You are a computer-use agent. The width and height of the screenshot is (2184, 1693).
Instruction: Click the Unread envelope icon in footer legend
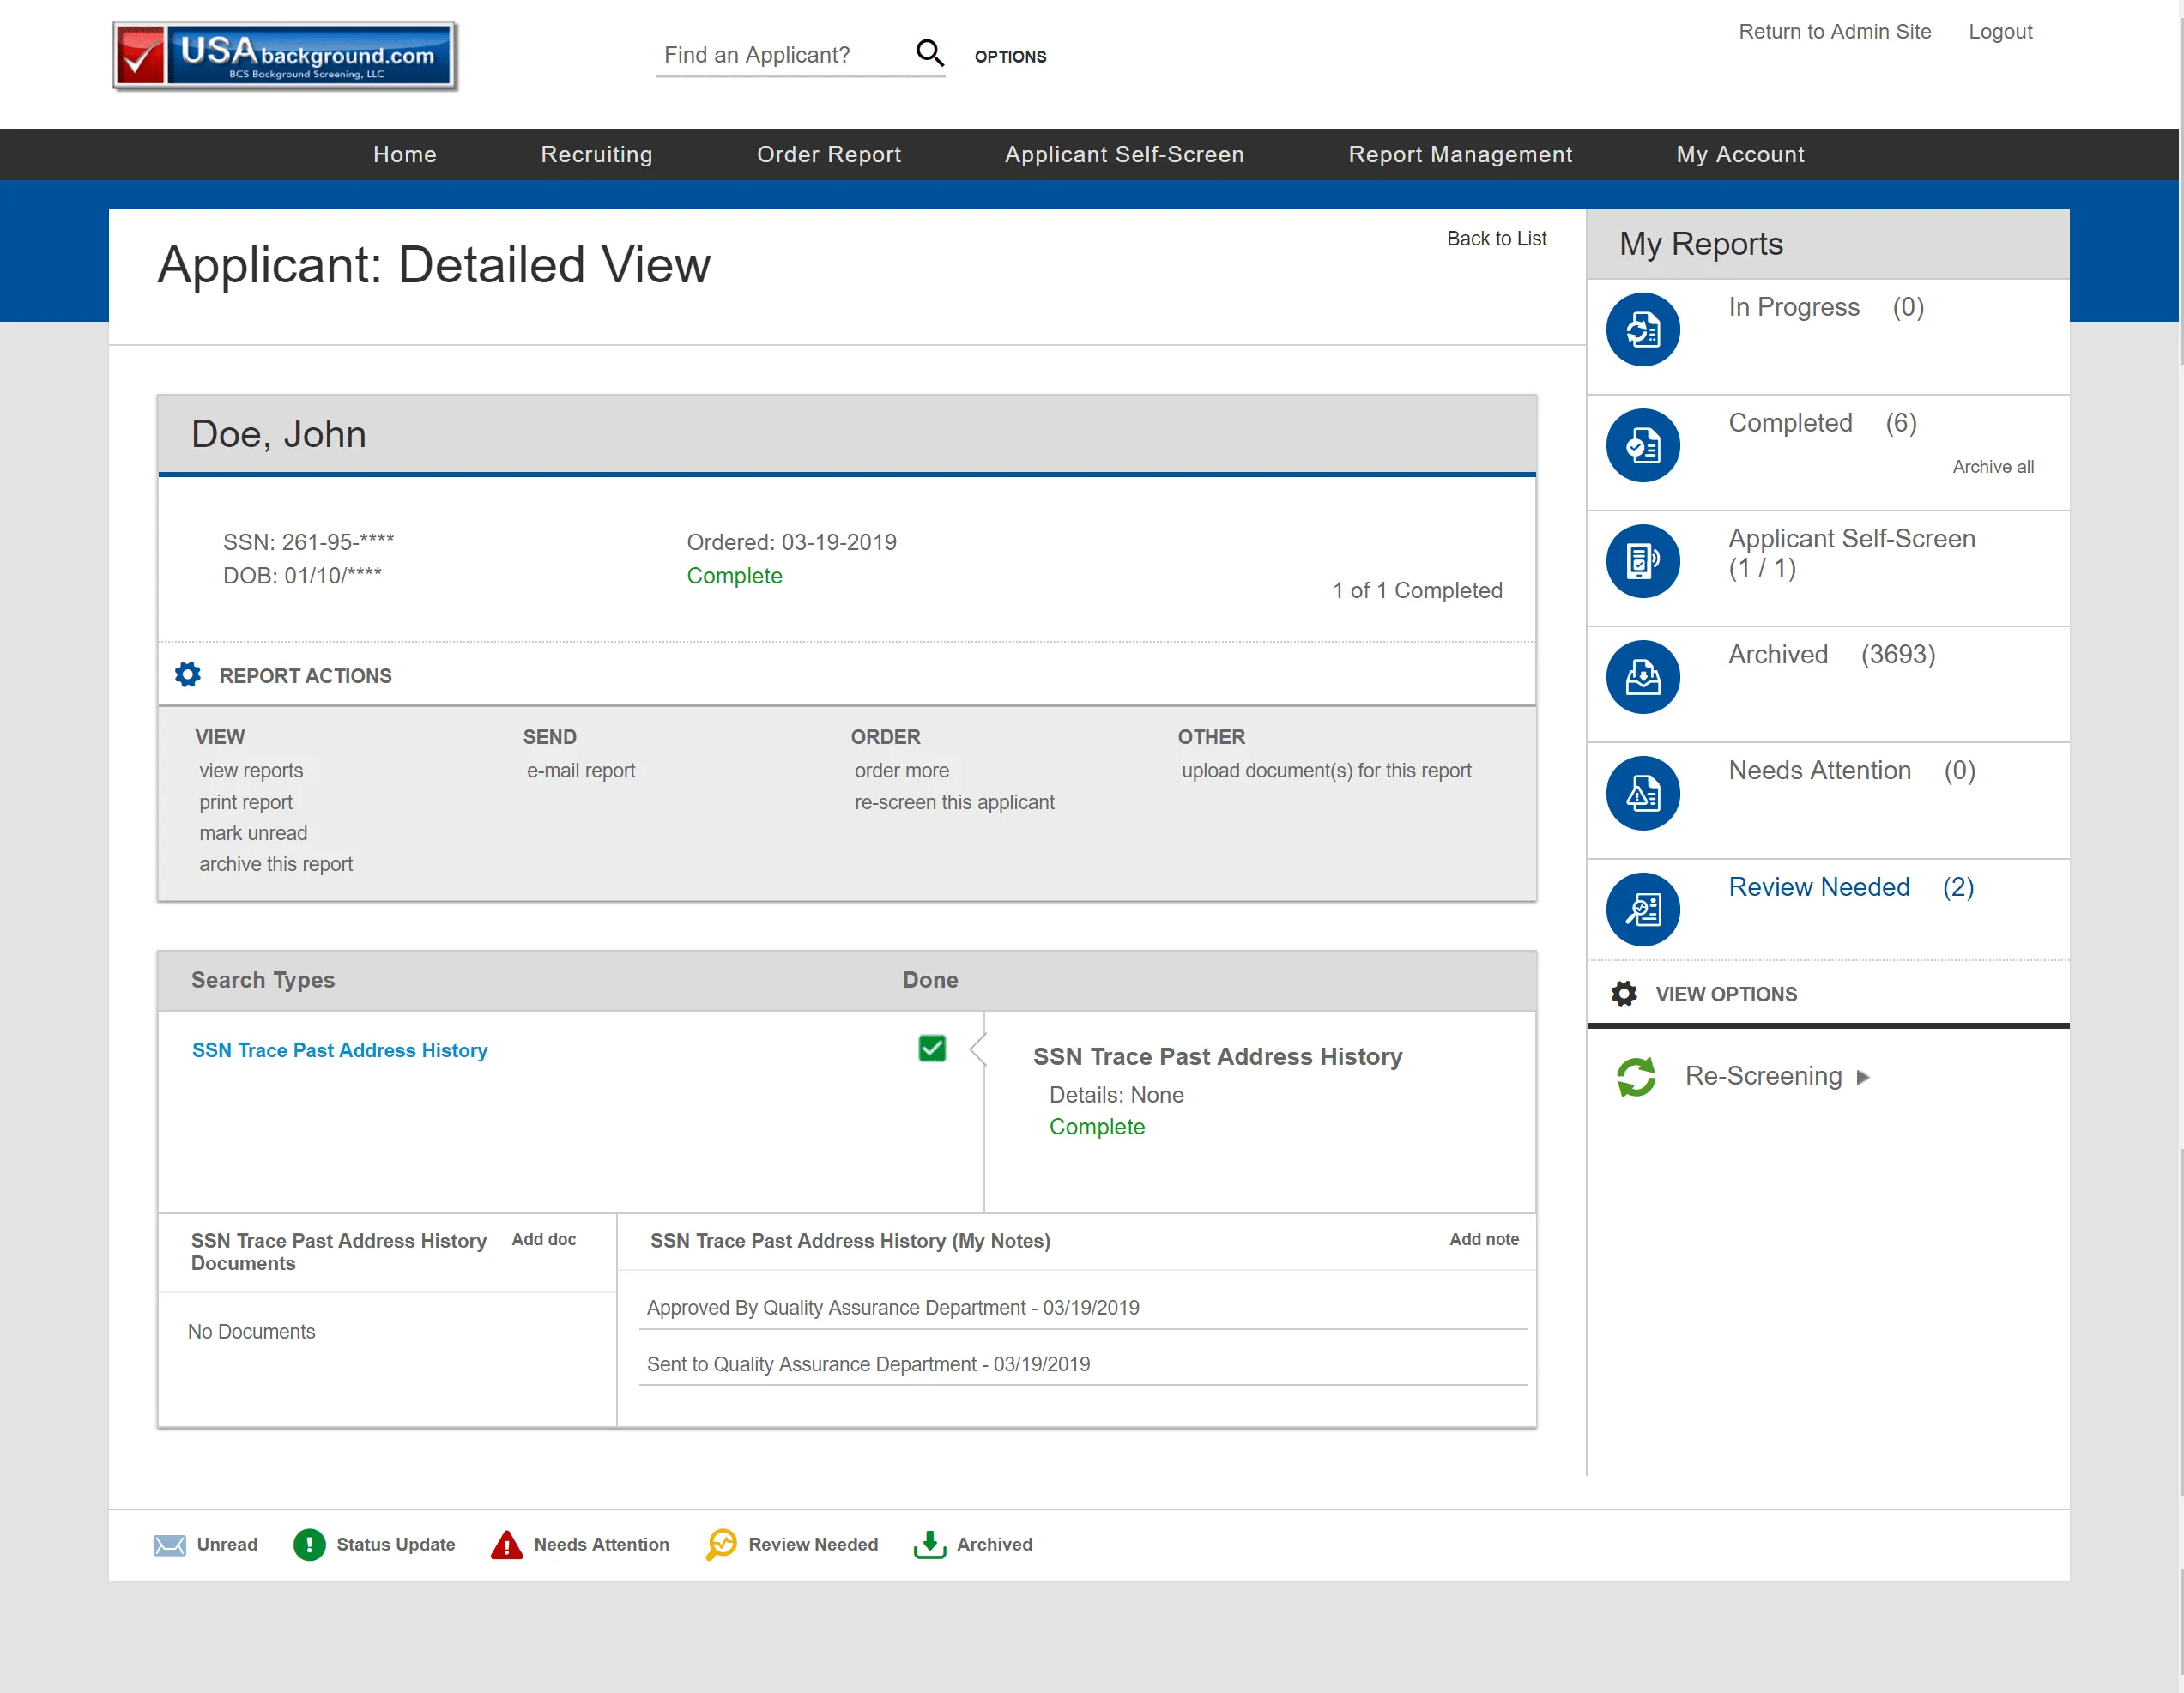[x=171, y=1544]
